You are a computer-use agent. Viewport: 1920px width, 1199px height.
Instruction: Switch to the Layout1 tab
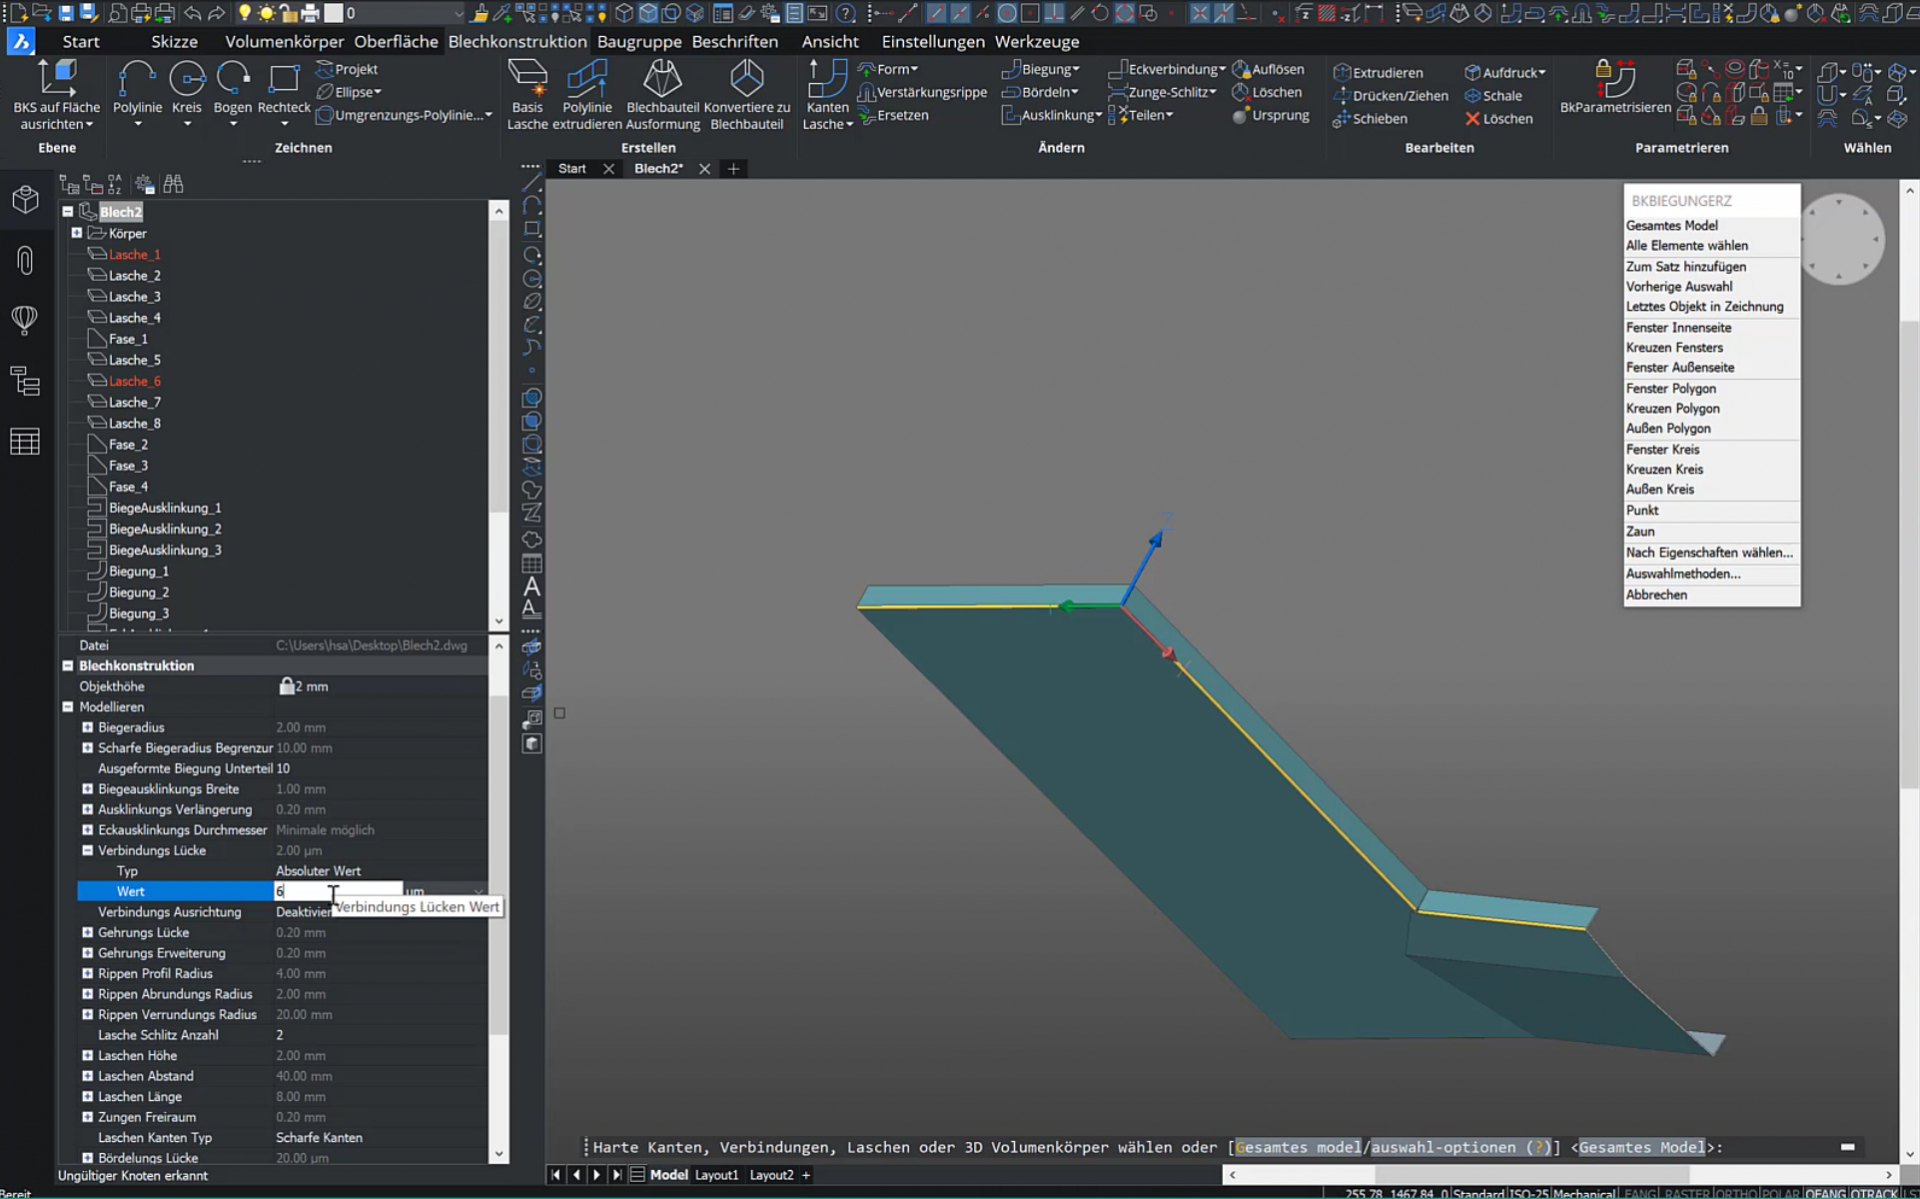716,1175
